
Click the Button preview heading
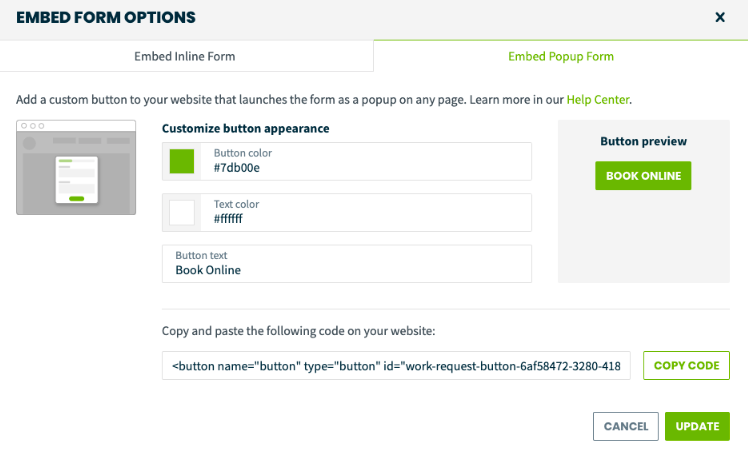click(x=644, y=141)
